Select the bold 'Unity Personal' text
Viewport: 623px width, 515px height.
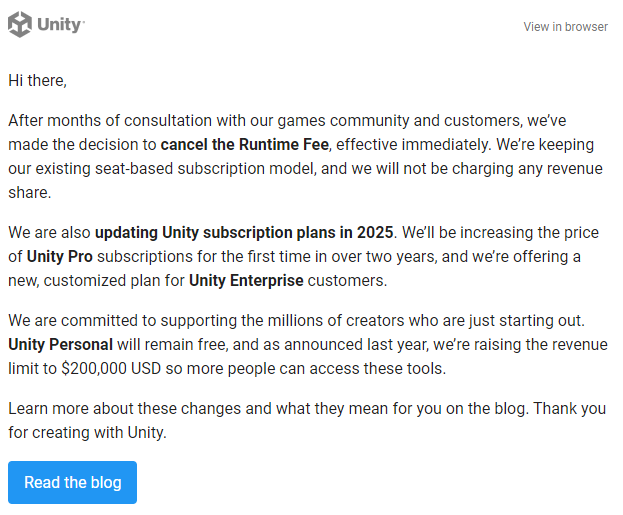pos(60,345)
